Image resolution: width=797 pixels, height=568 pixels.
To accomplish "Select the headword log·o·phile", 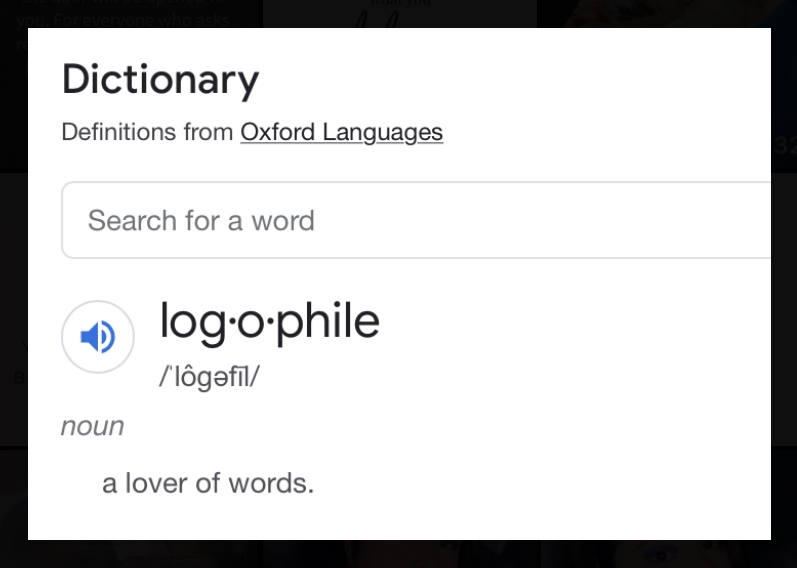I will [270, 322].
